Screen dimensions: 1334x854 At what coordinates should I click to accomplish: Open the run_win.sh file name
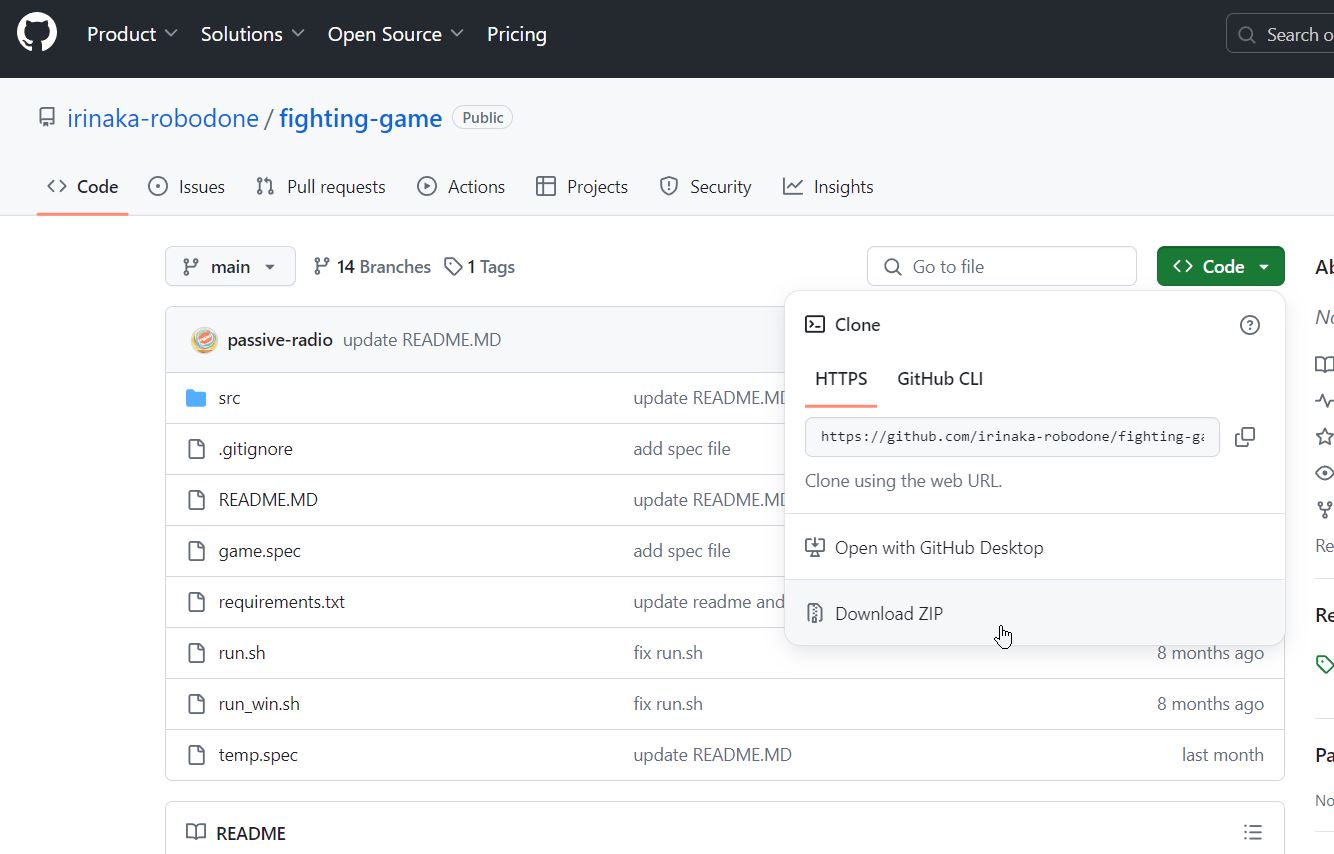[259, 704]
